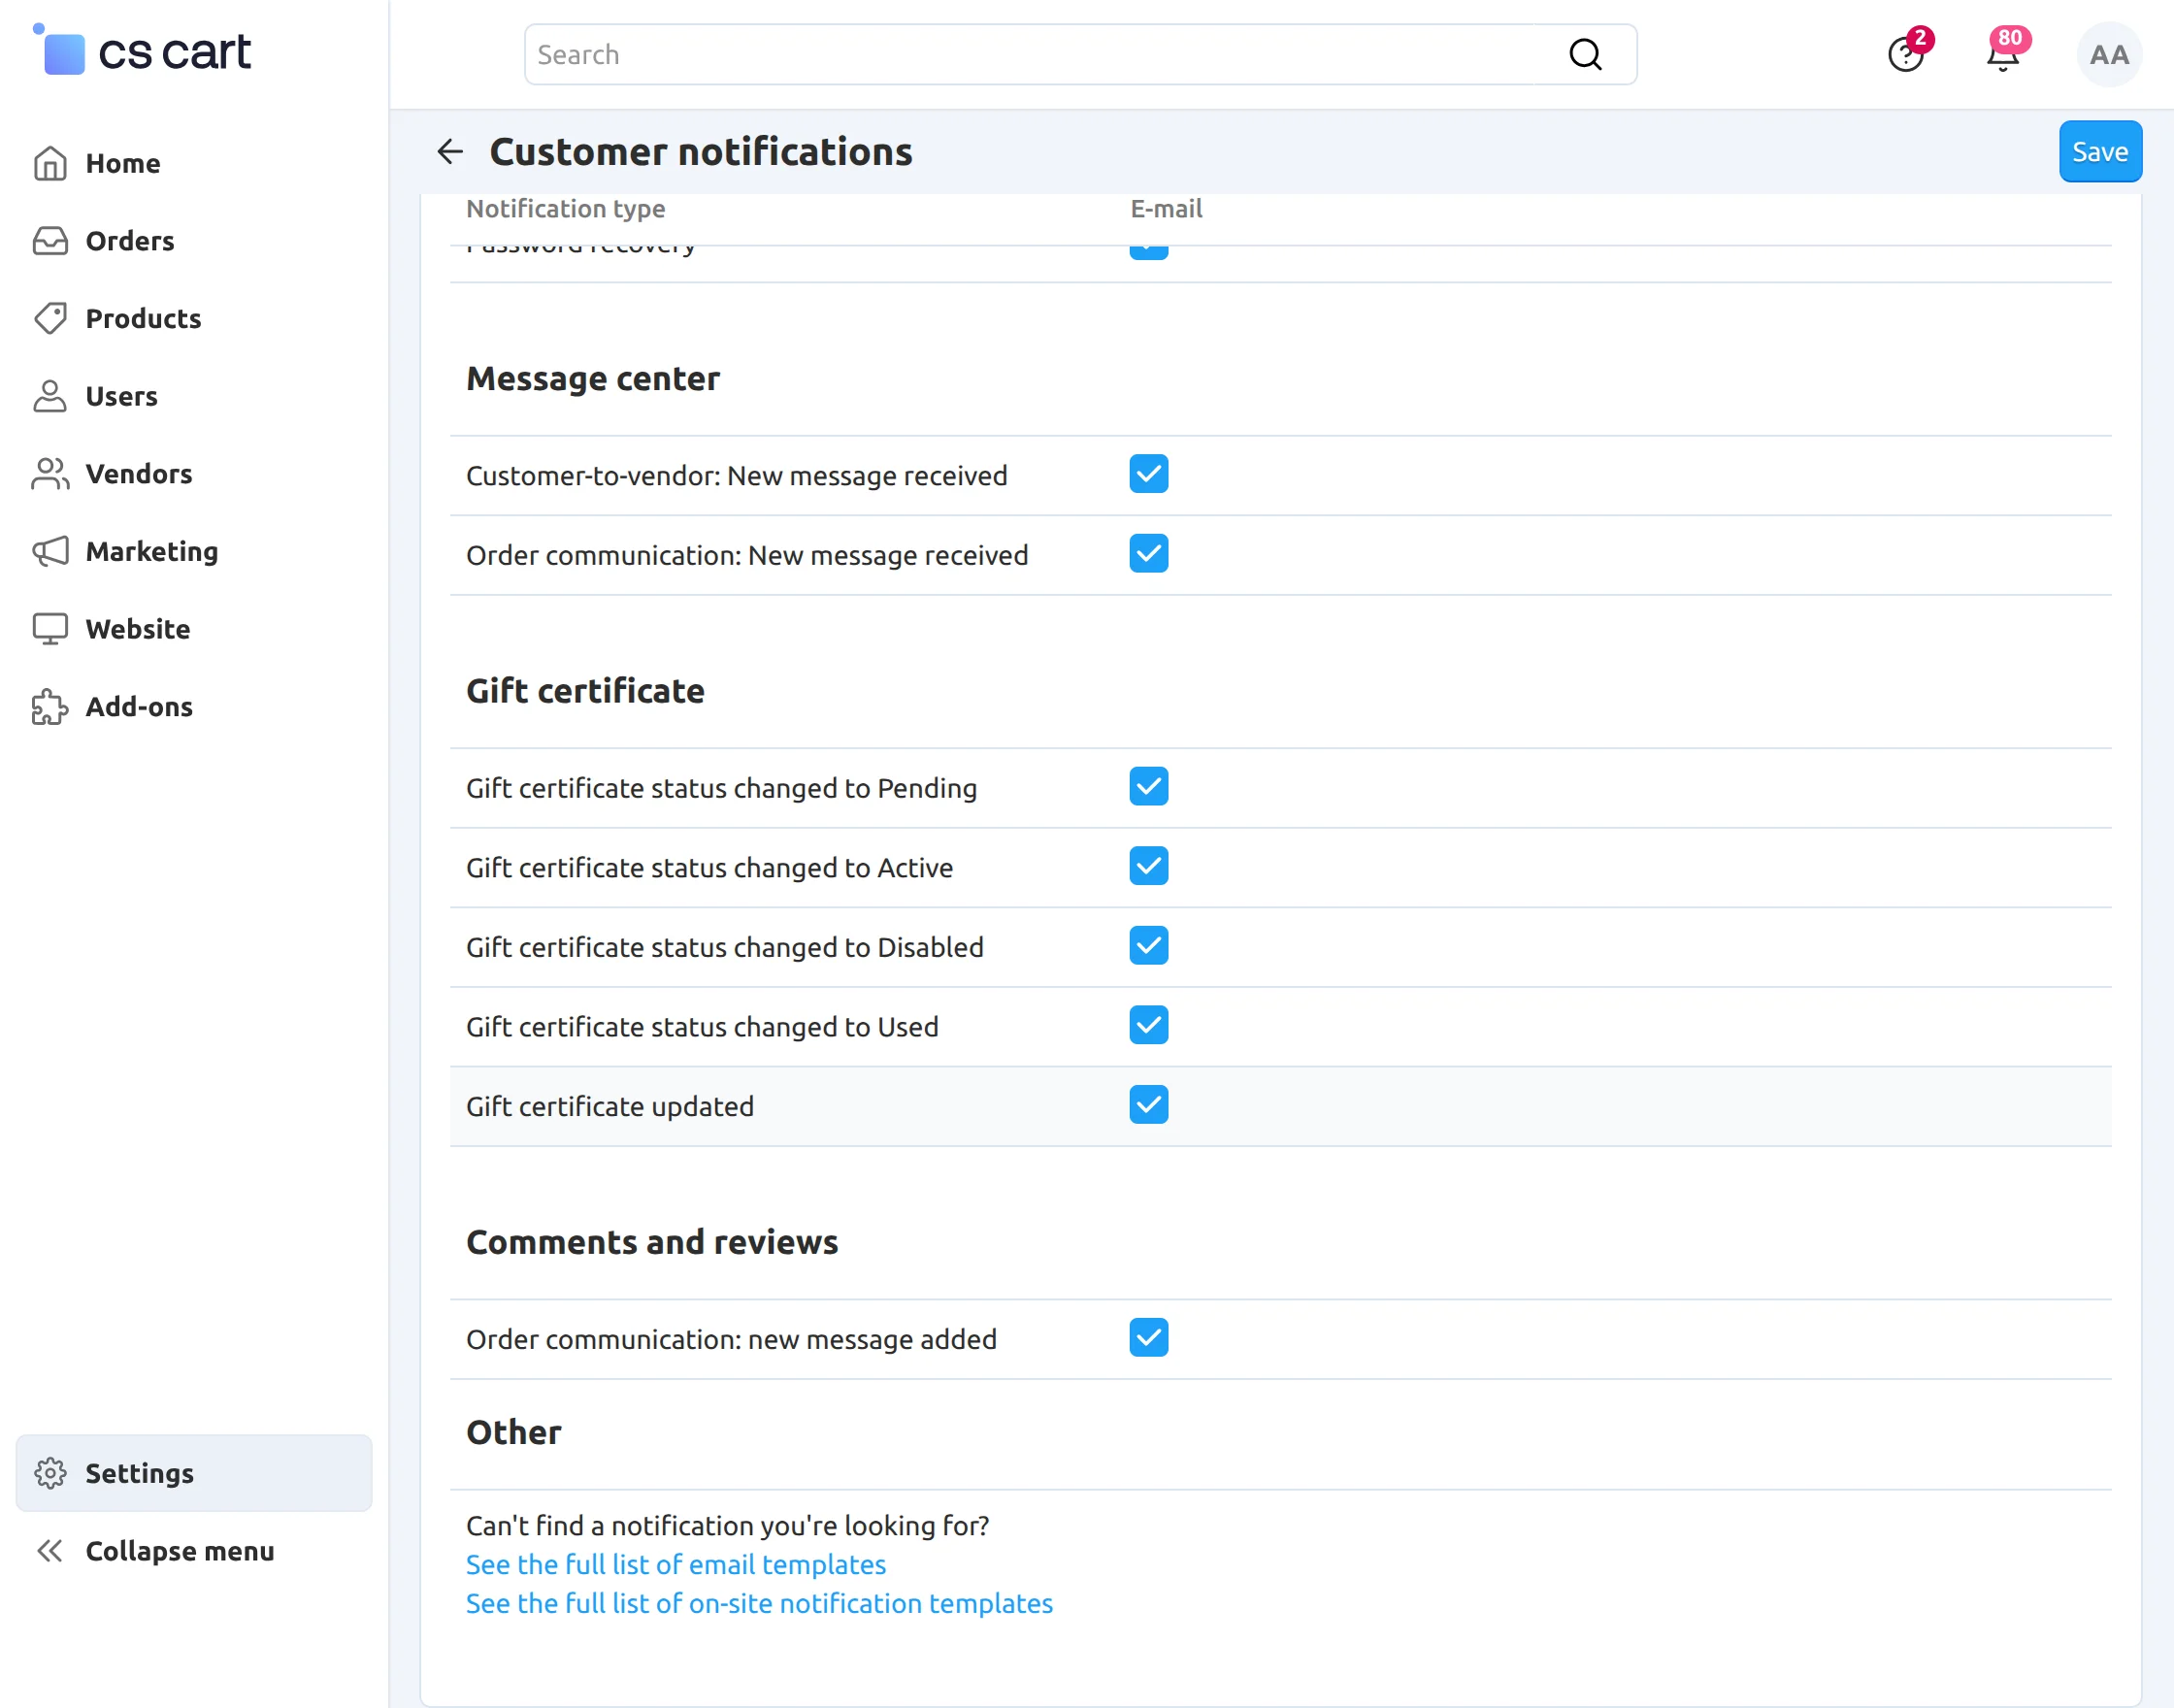Open the AA user avatar menu
Image resolution: width=2174 pixels, height=1708 pixels.
[x=2109, y=54]
